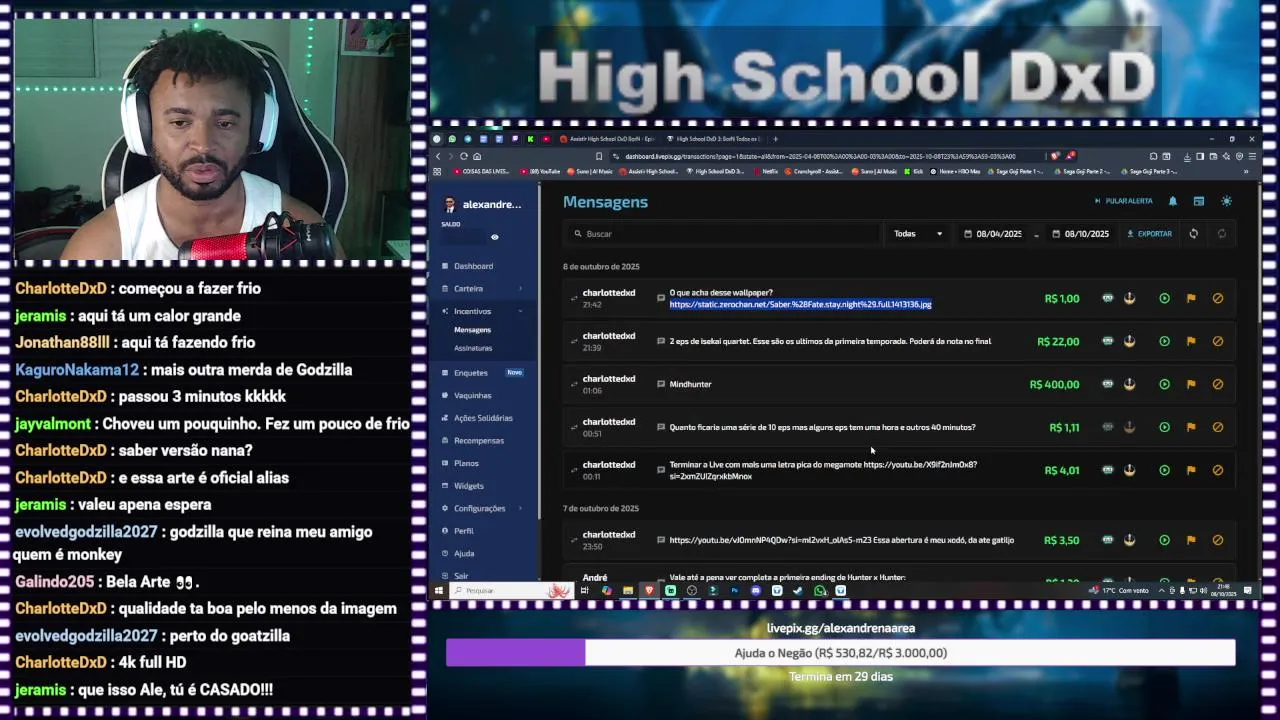
Task: Toggle balance visibility eye icon
Action: pyautogui.click(x=494, y=237)
